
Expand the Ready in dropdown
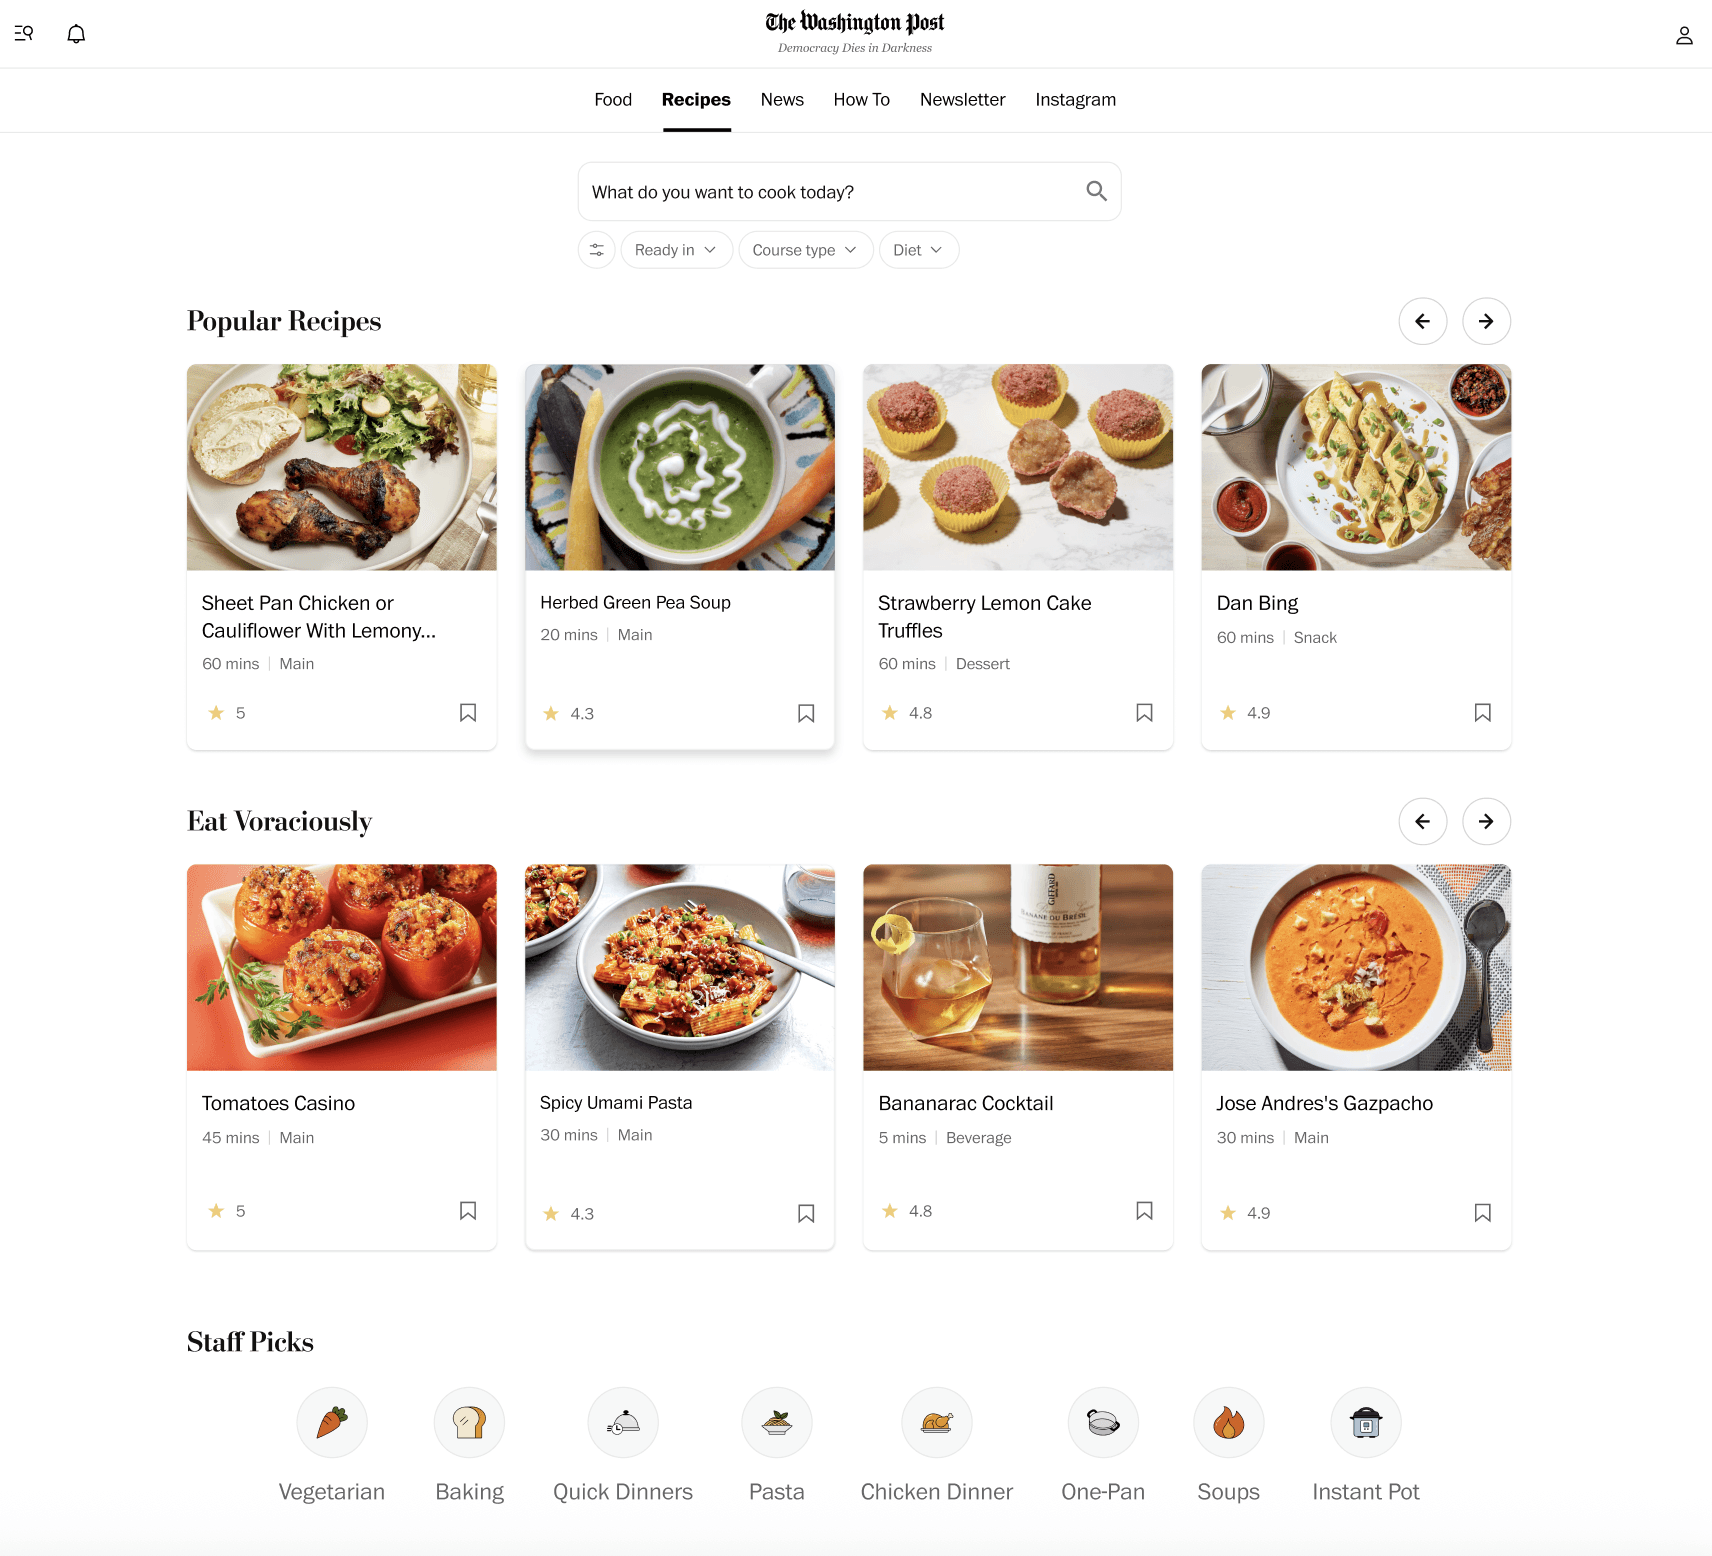[x=677, y=250]
